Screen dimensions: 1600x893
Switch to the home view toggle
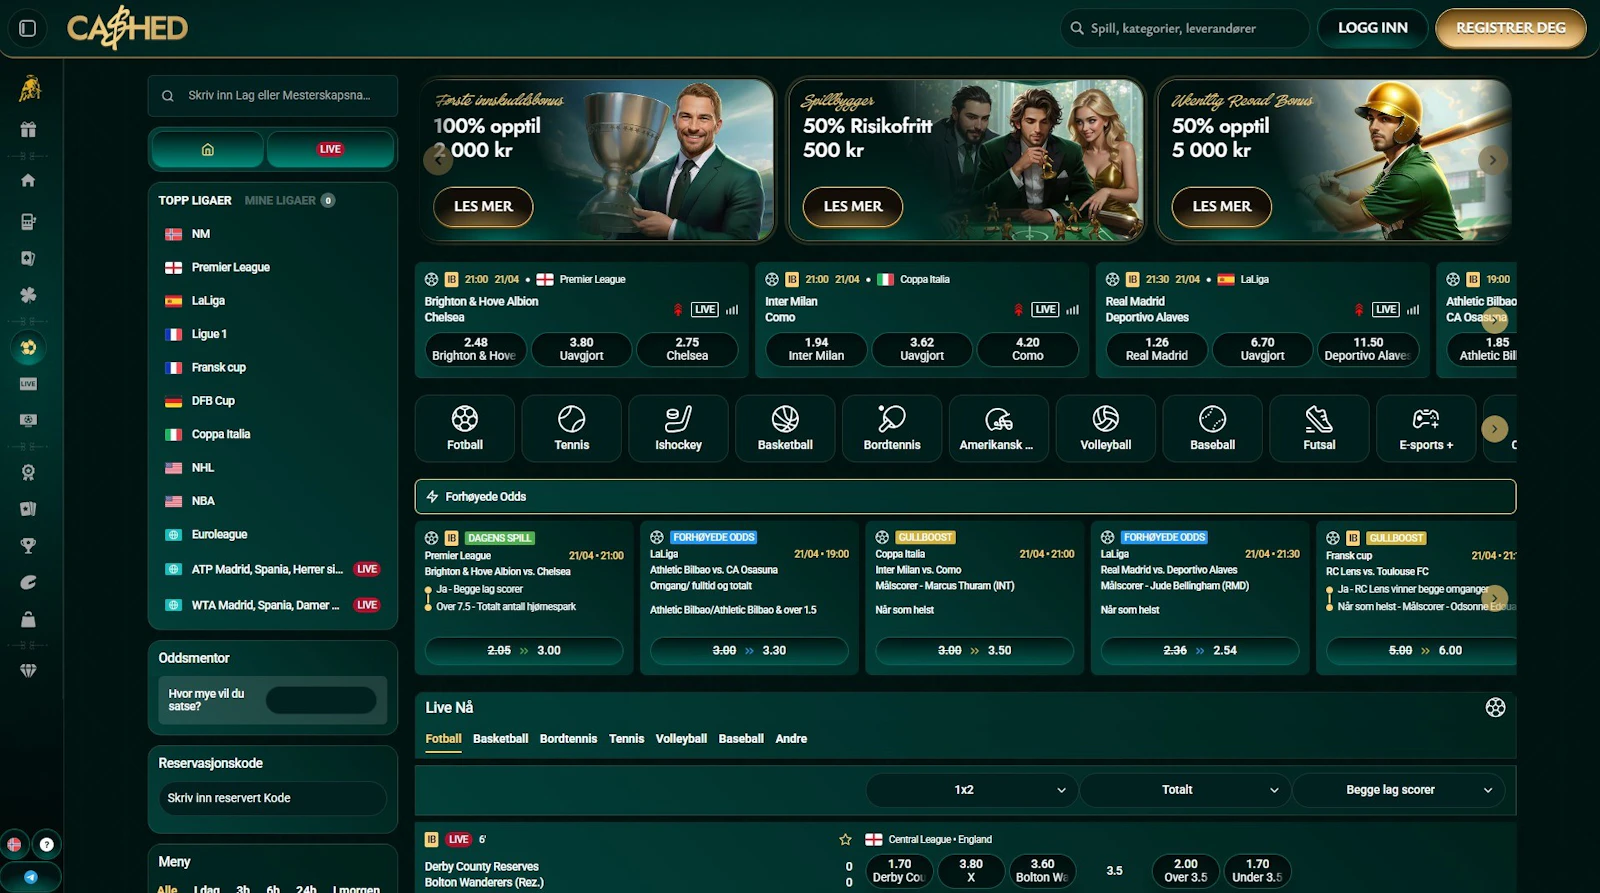pos(208,149)
